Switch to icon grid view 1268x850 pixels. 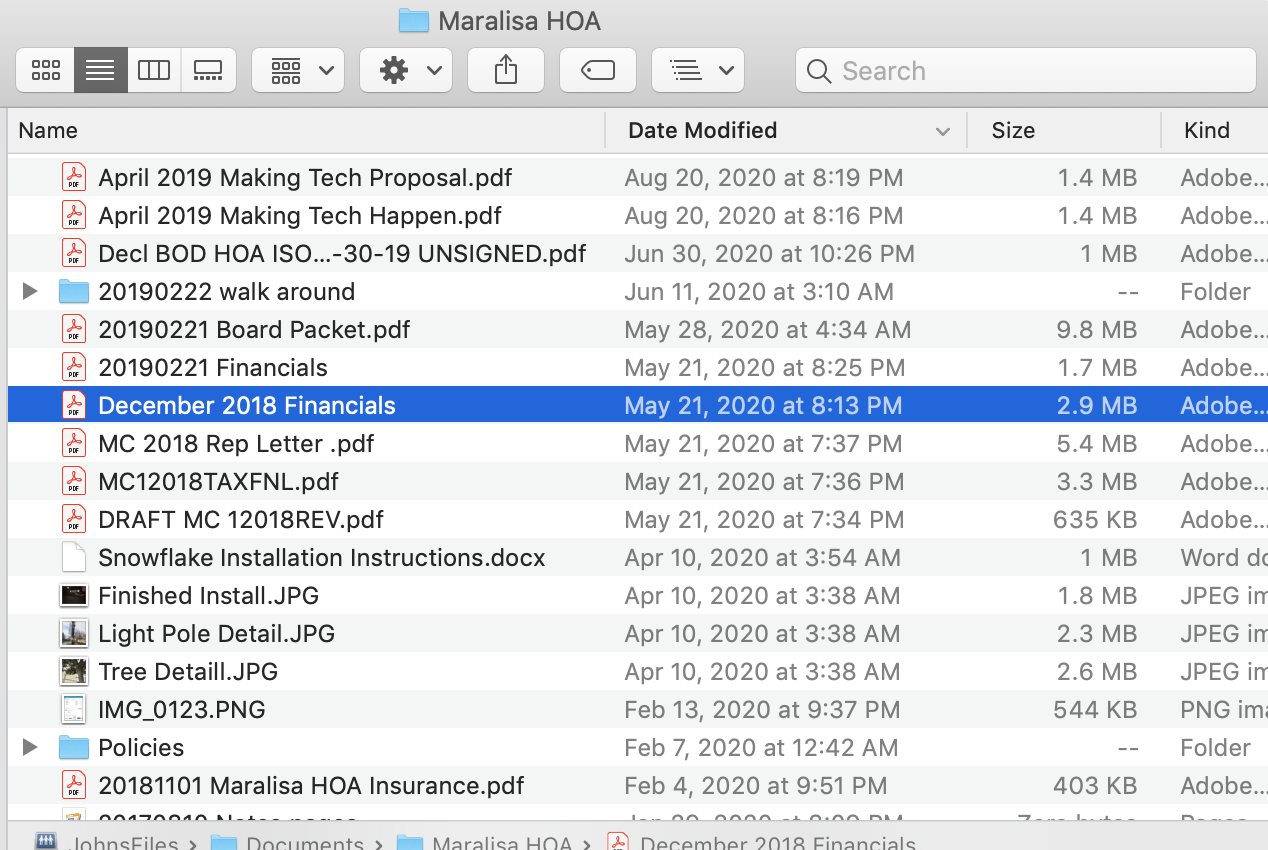45,70
